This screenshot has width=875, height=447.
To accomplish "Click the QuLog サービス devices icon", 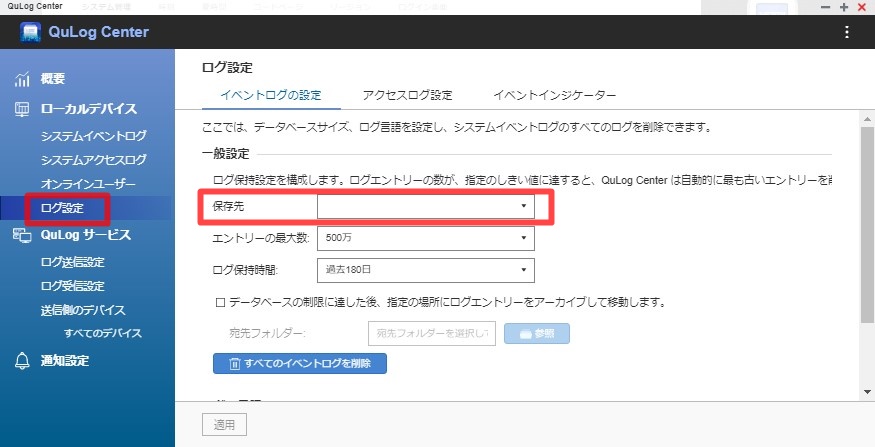I will [x=22, y=235].
